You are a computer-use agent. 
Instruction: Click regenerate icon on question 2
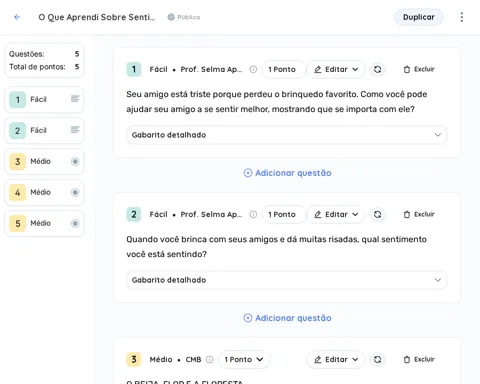click(x=377, y=214)
